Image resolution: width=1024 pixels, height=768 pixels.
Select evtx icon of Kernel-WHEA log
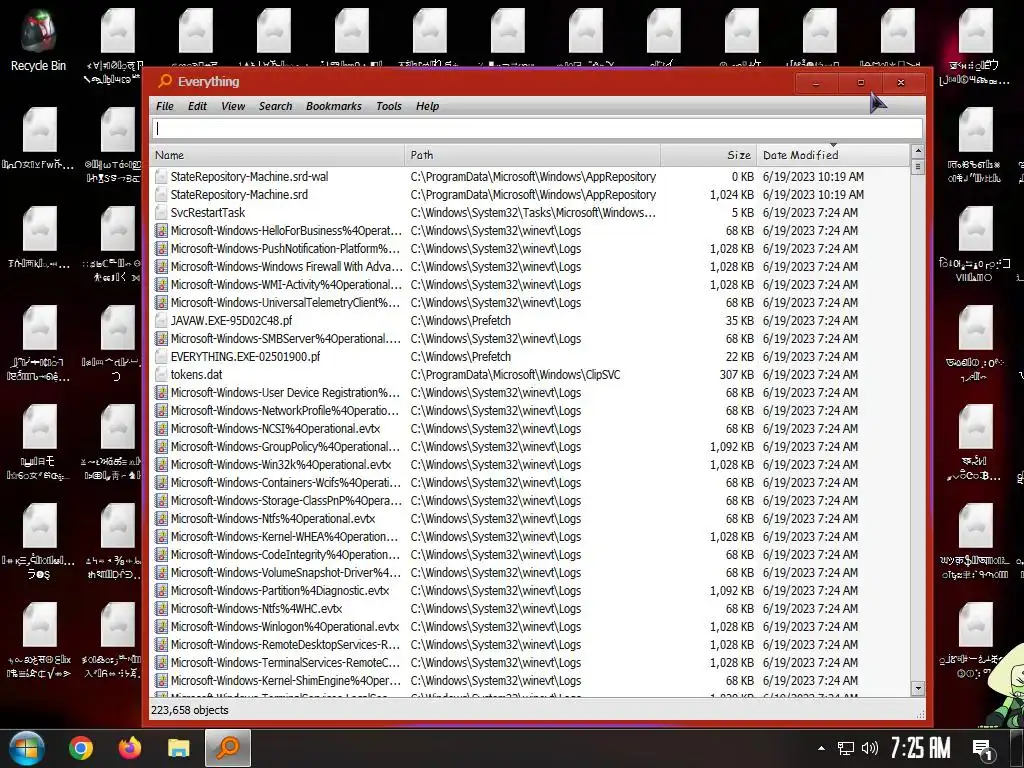tap(161, 537)
